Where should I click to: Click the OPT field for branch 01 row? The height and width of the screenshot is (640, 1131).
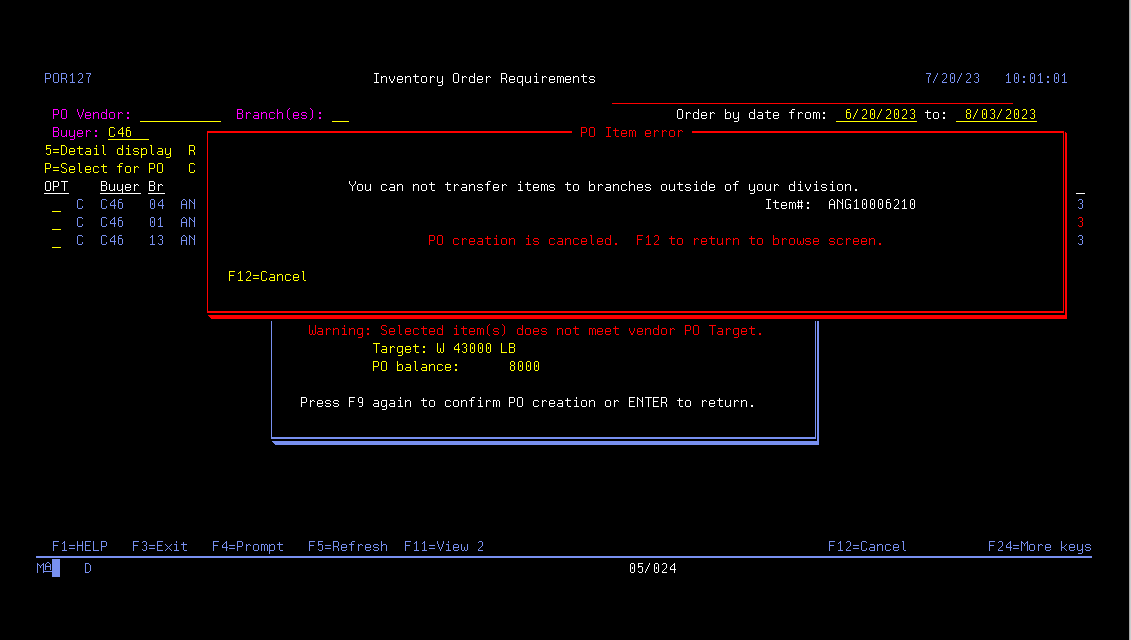(56, 223)
